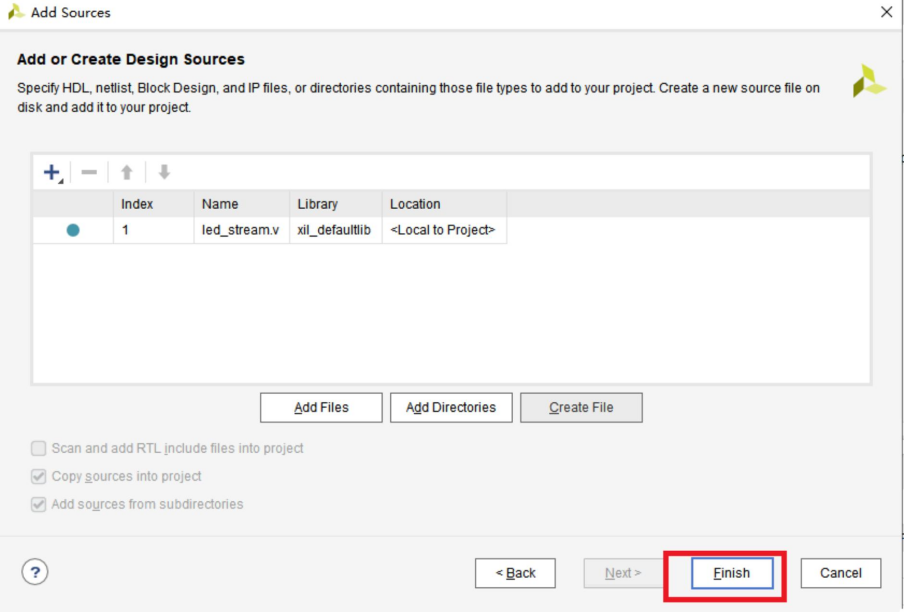Click the minus Remove source icon
Viewport: 904px width, 612px height.
coord(89,173)
